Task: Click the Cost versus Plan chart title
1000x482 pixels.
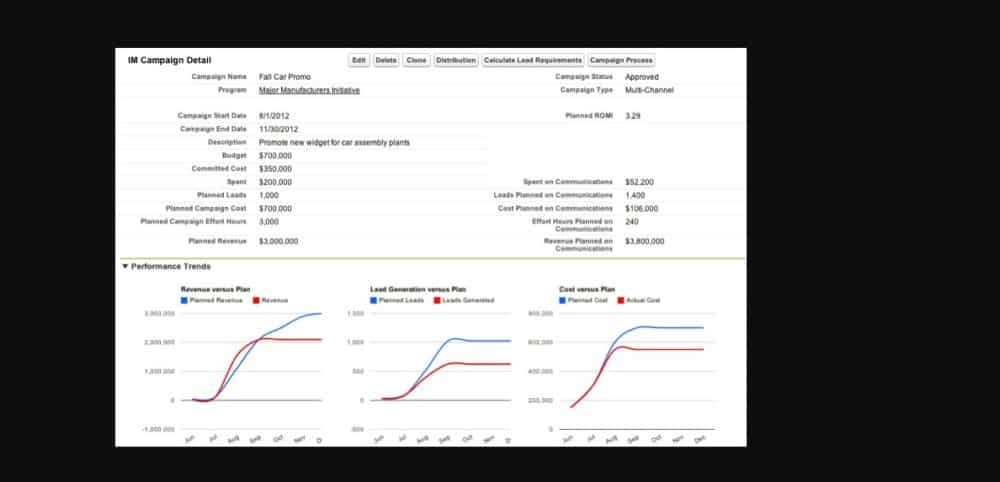Action: click(x=587, y=289)
